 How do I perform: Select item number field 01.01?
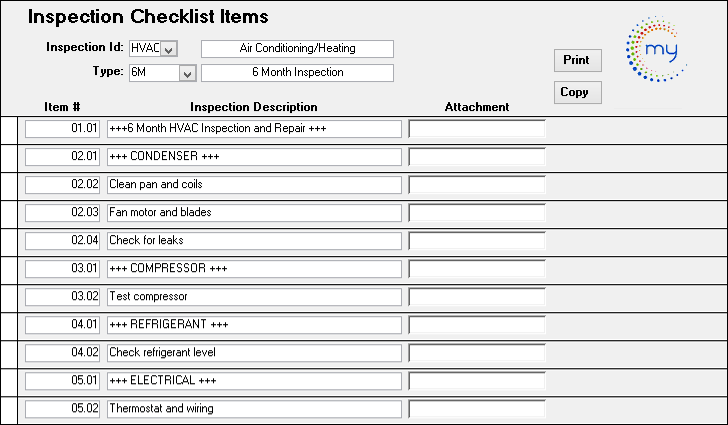[62, 129]
